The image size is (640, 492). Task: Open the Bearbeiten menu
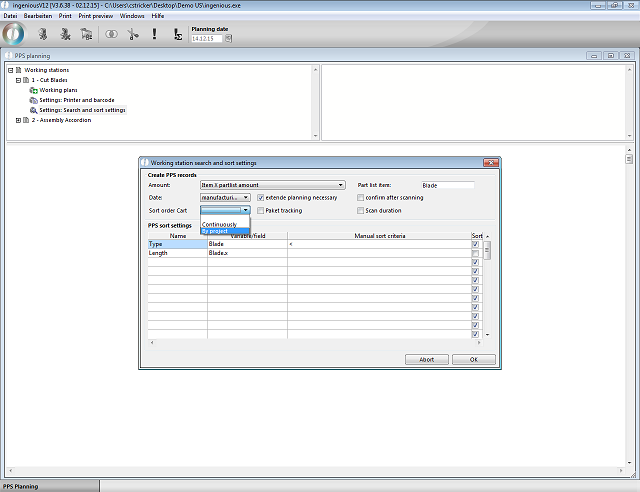pos(38,16)
